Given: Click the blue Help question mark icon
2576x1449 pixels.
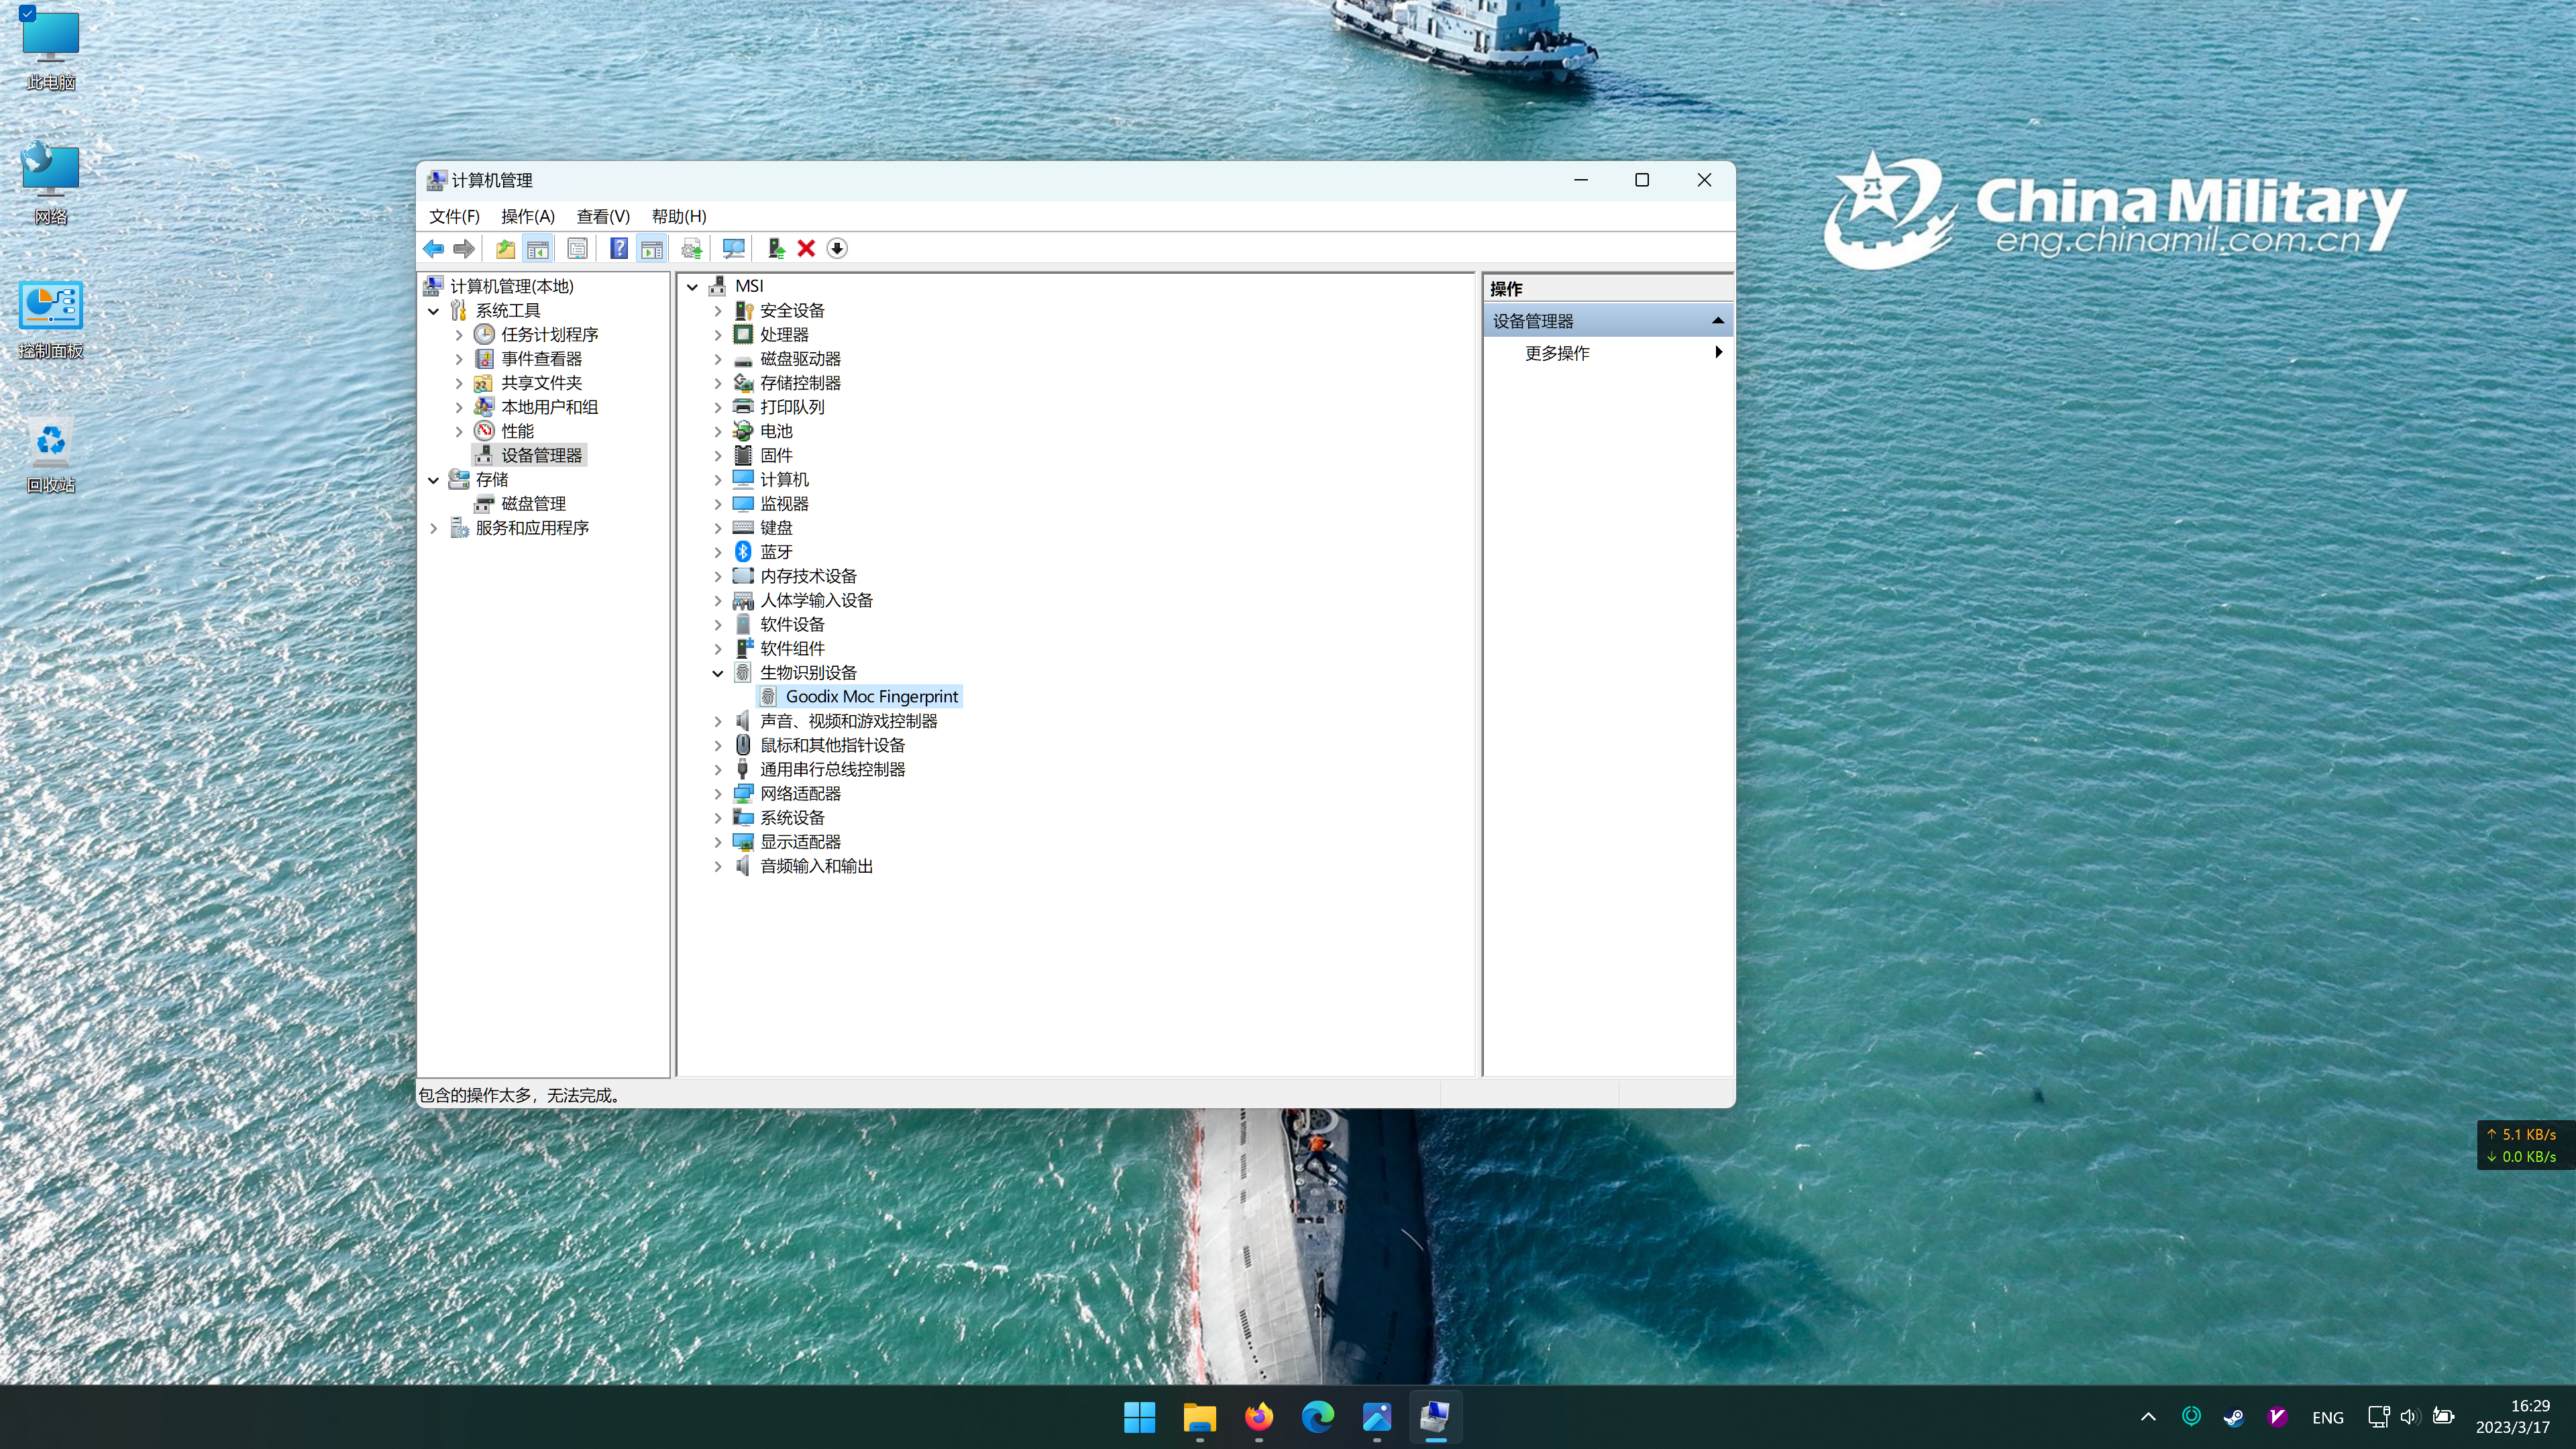Looking at the screenshot, I should point(619,248).
